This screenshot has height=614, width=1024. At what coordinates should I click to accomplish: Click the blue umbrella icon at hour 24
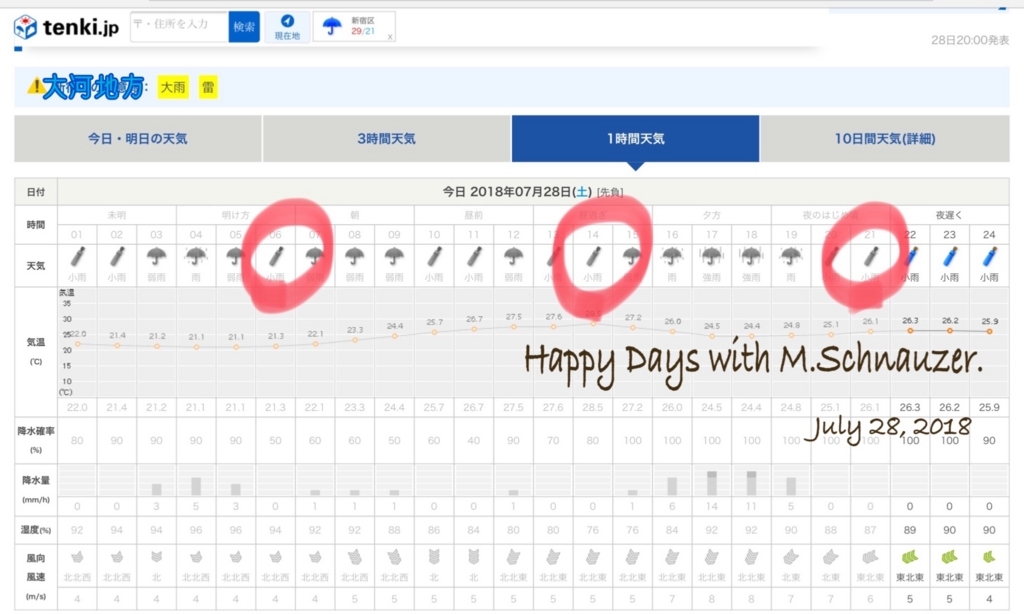989,257
